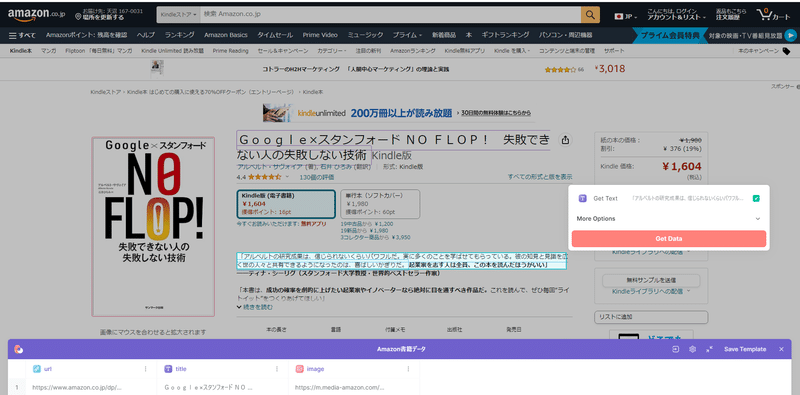Click the リストに追加 button
The image size is (800, 395).
pyautogui.click(x=651, y=317)
